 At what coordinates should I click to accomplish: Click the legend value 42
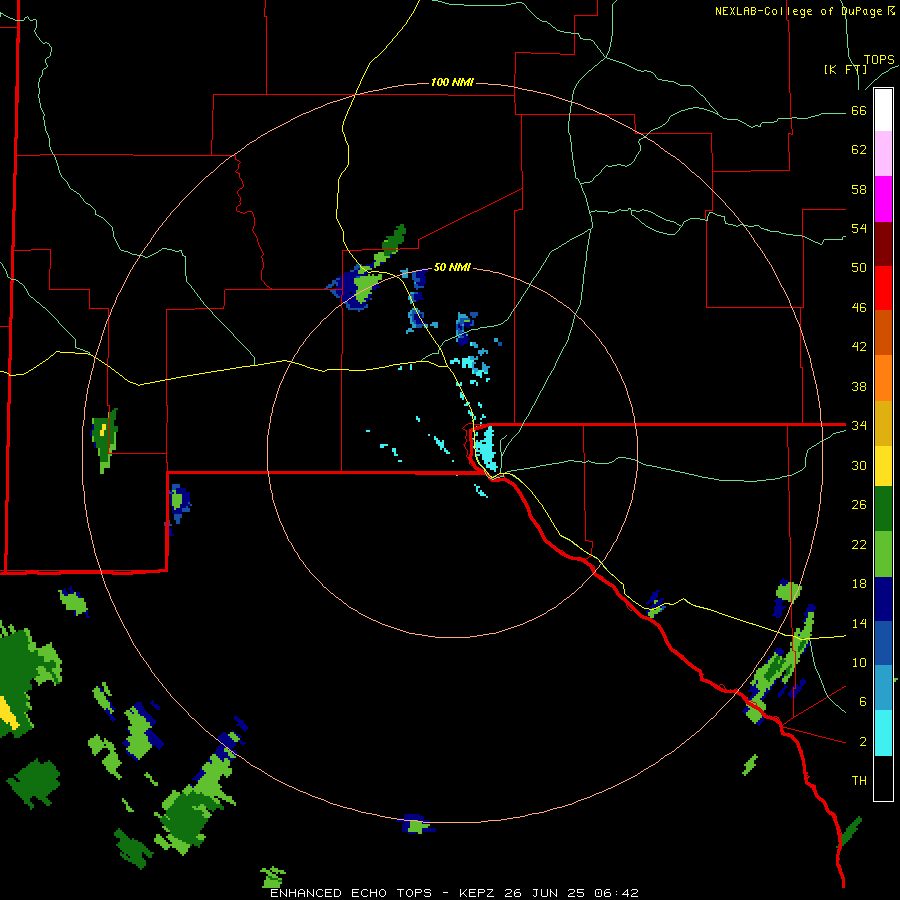pos(859,346)
